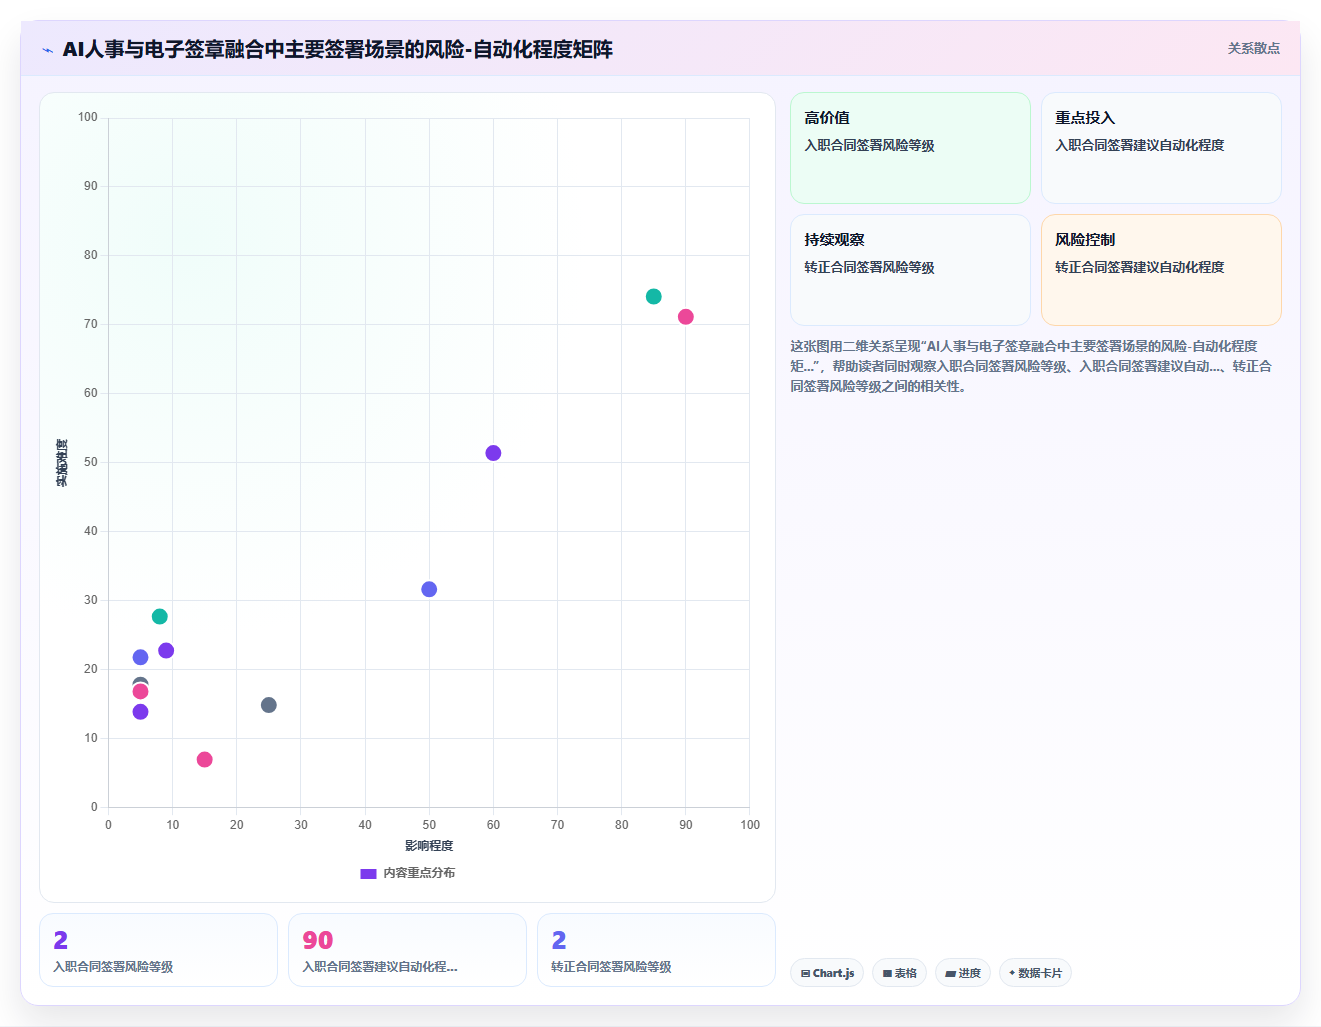Viewport: 1321px width, 1027px height.
Task: Click the 关系散点 label in header
Action: point(1253,48)
